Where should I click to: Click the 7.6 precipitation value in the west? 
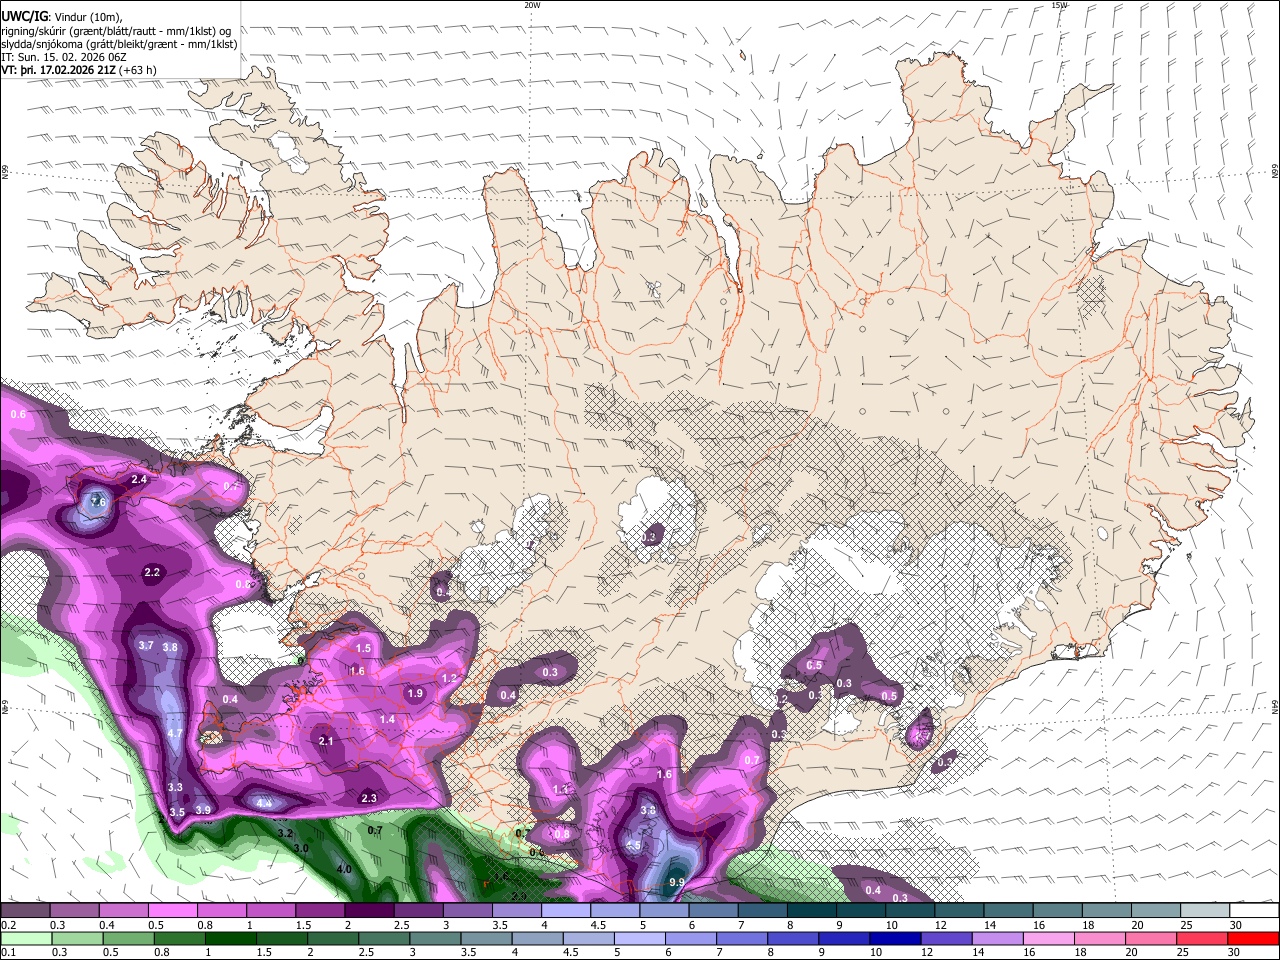97,501
